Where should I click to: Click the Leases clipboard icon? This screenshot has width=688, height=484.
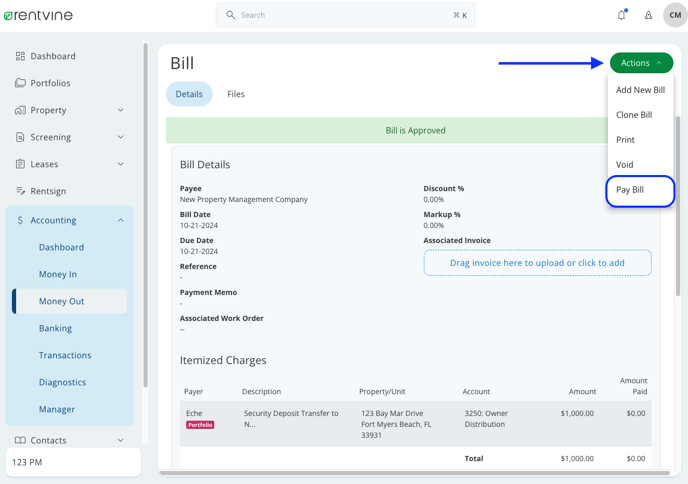tap(20, 164)
